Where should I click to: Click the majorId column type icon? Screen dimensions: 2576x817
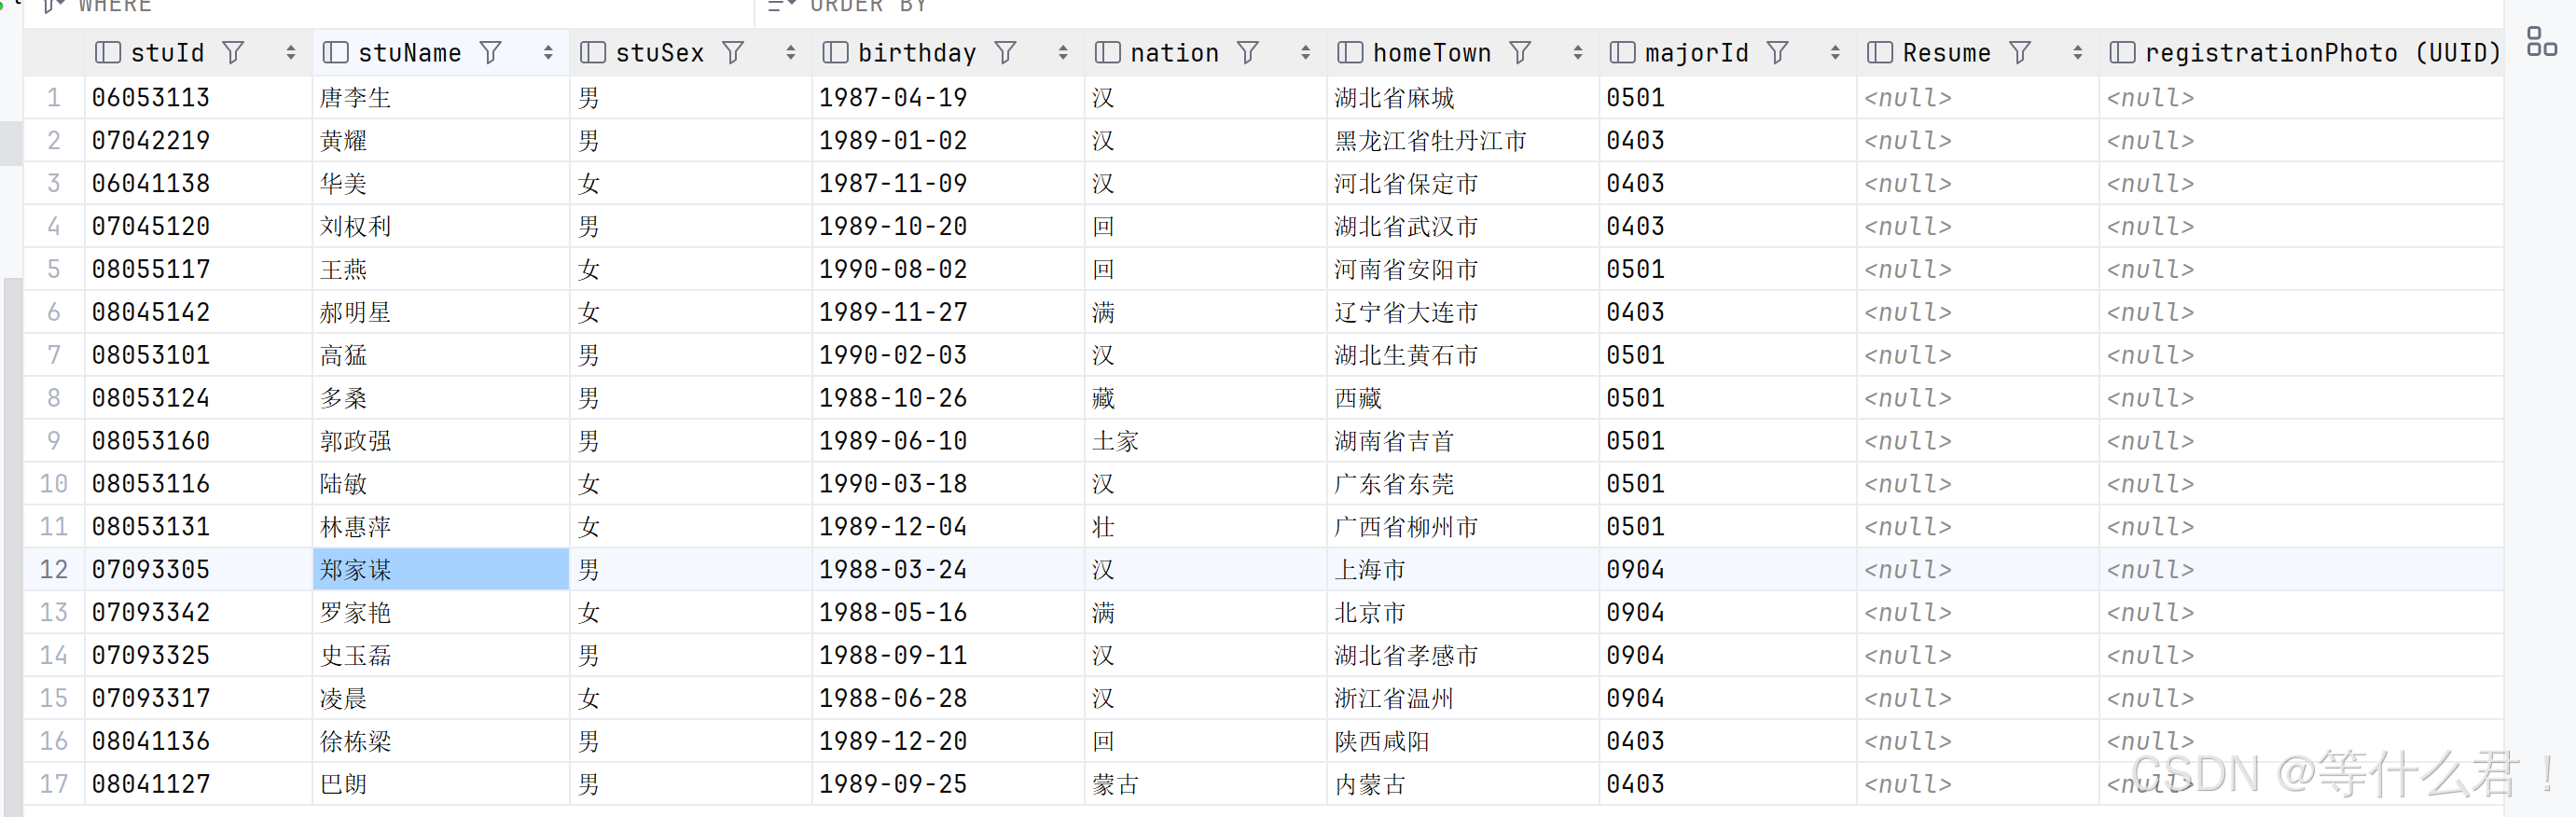coord(1622,52)
